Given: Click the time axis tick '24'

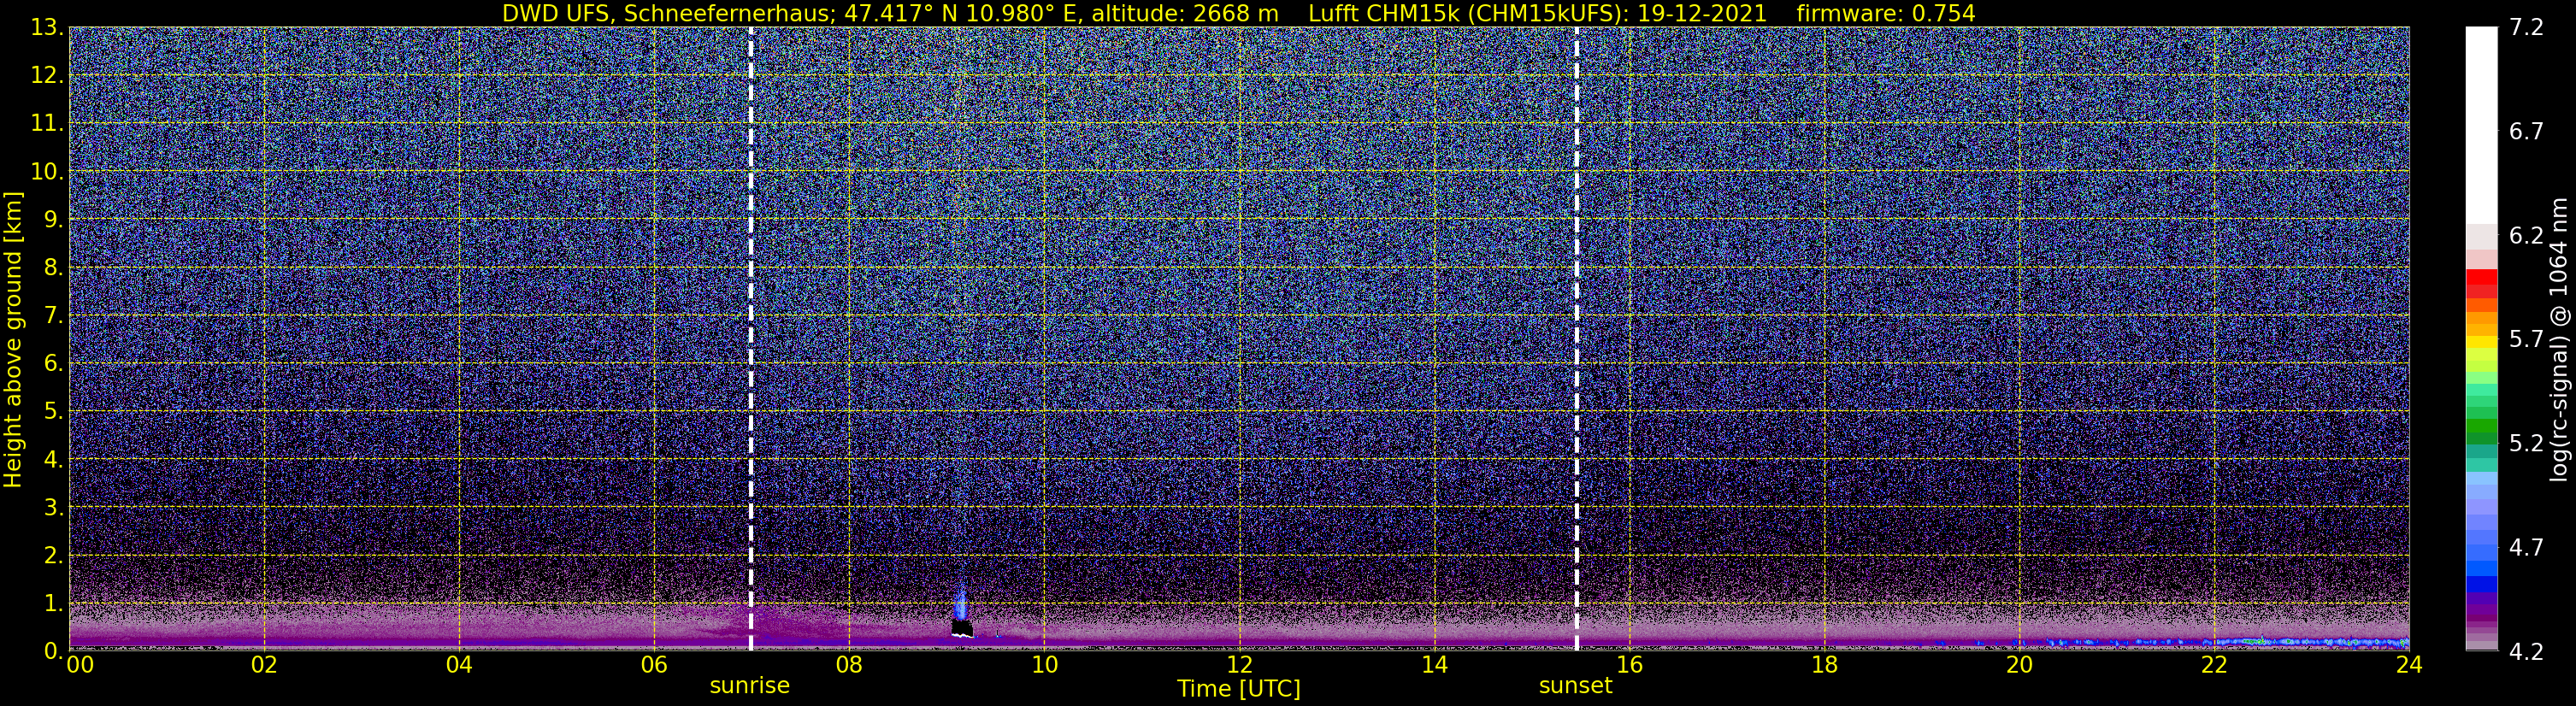Looking at the screenshot, I should tap(2409, 666).
